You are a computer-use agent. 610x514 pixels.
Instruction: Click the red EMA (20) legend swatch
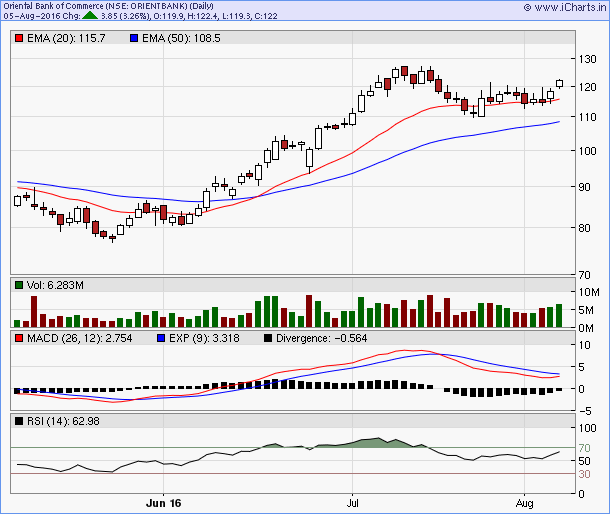tap(19, 39)
